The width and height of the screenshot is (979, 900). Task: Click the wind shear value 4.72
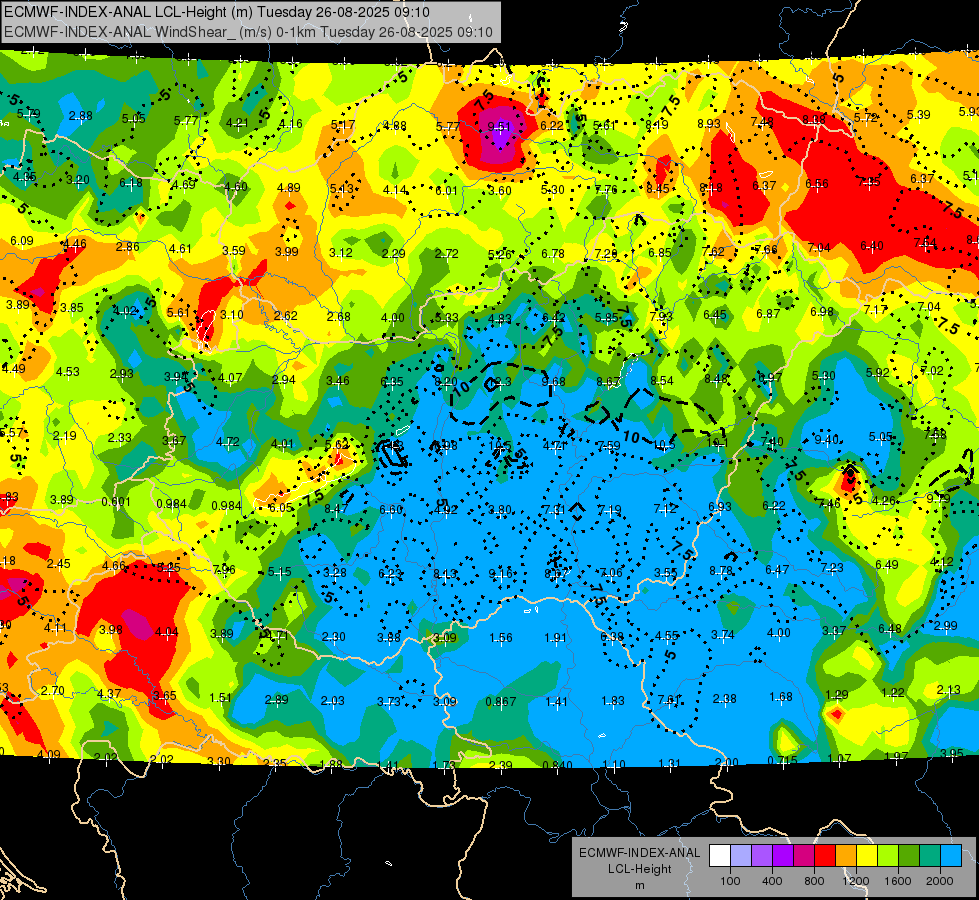point(227,442)
